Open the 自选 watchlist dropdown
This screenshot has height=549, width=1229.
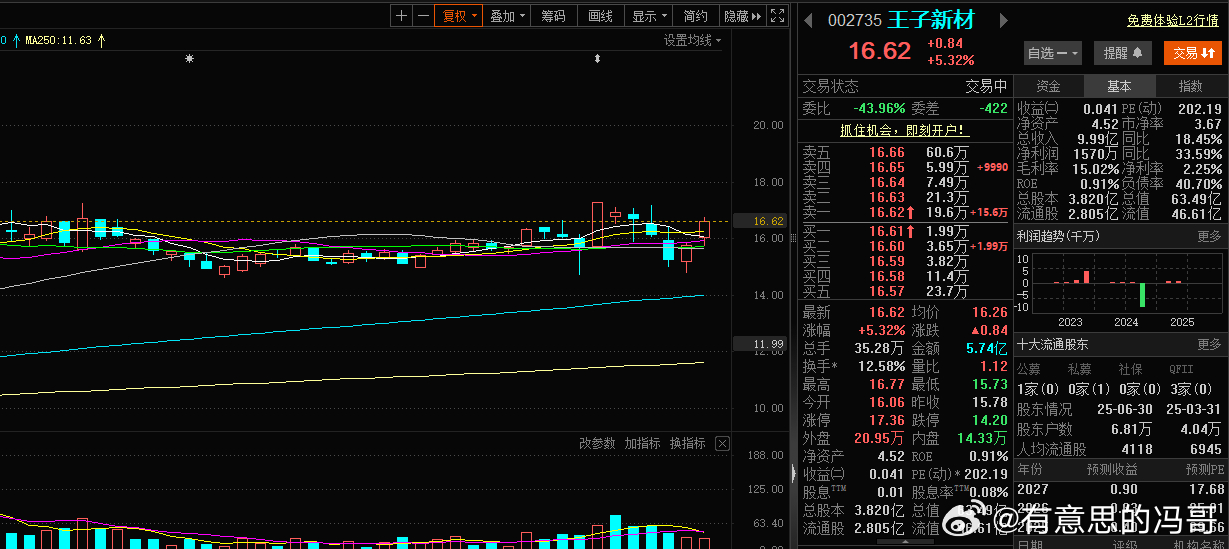click(1053, 53)
